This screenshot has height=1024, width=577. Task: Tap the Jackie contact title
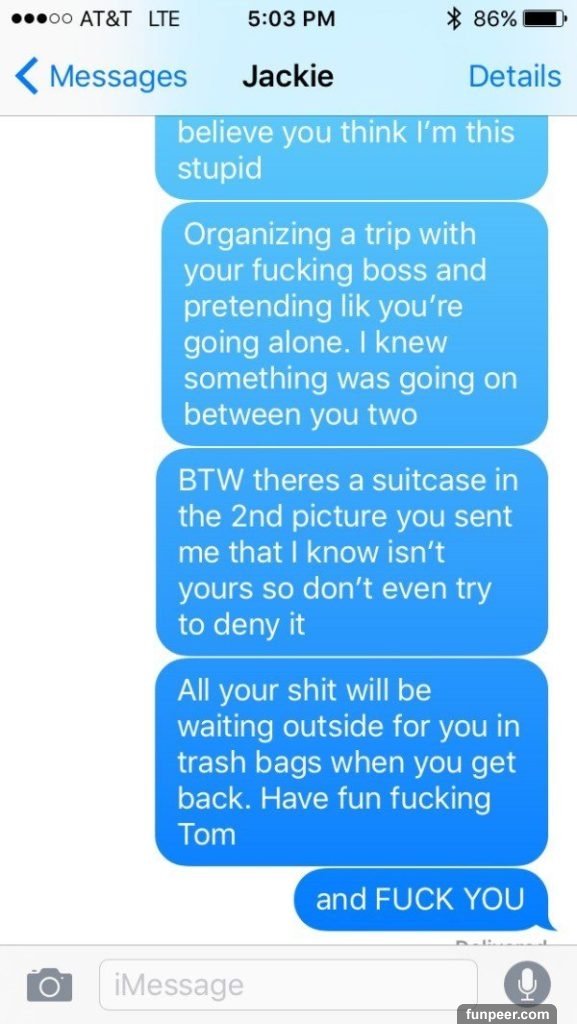(288, 76)
